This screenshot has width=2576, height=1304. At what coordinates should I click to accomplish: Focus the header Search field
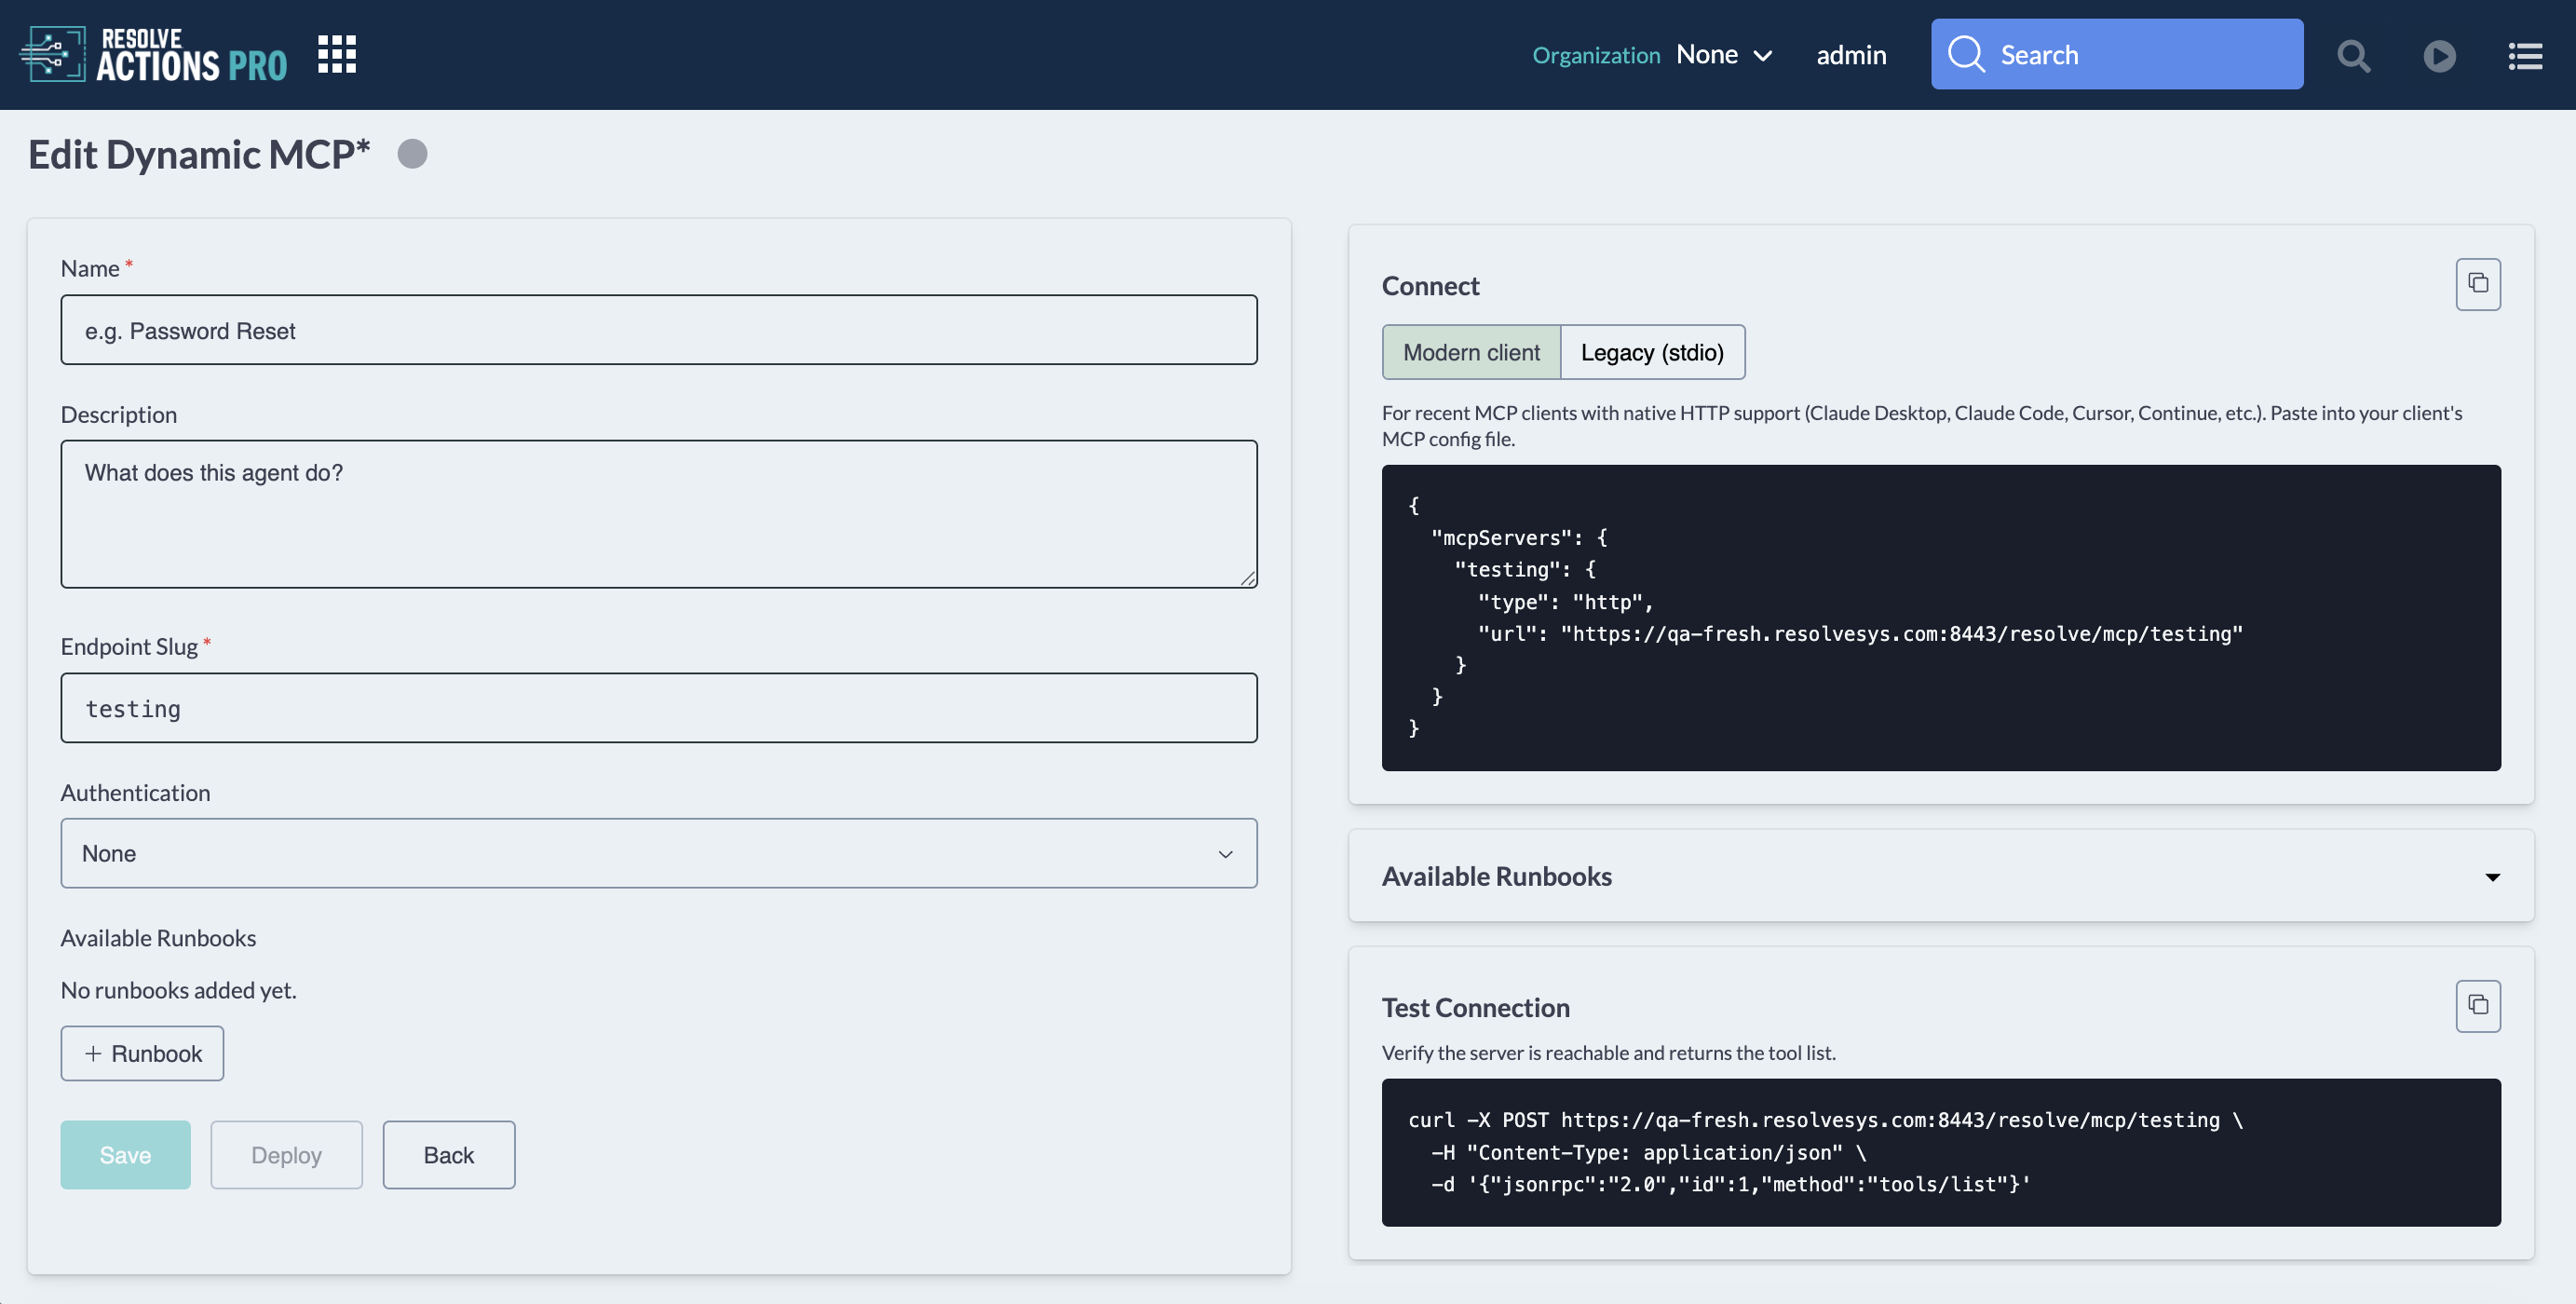coord(2116,54)
